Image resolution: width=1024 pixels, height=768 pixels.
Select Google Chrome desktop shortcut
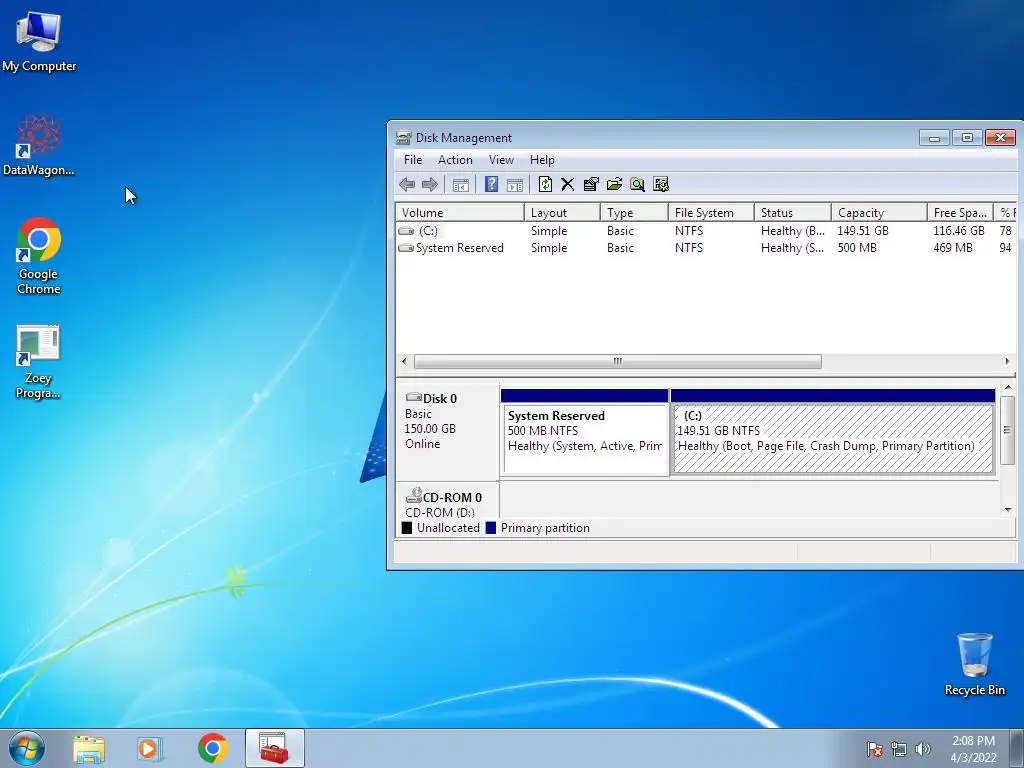[39, 256]
